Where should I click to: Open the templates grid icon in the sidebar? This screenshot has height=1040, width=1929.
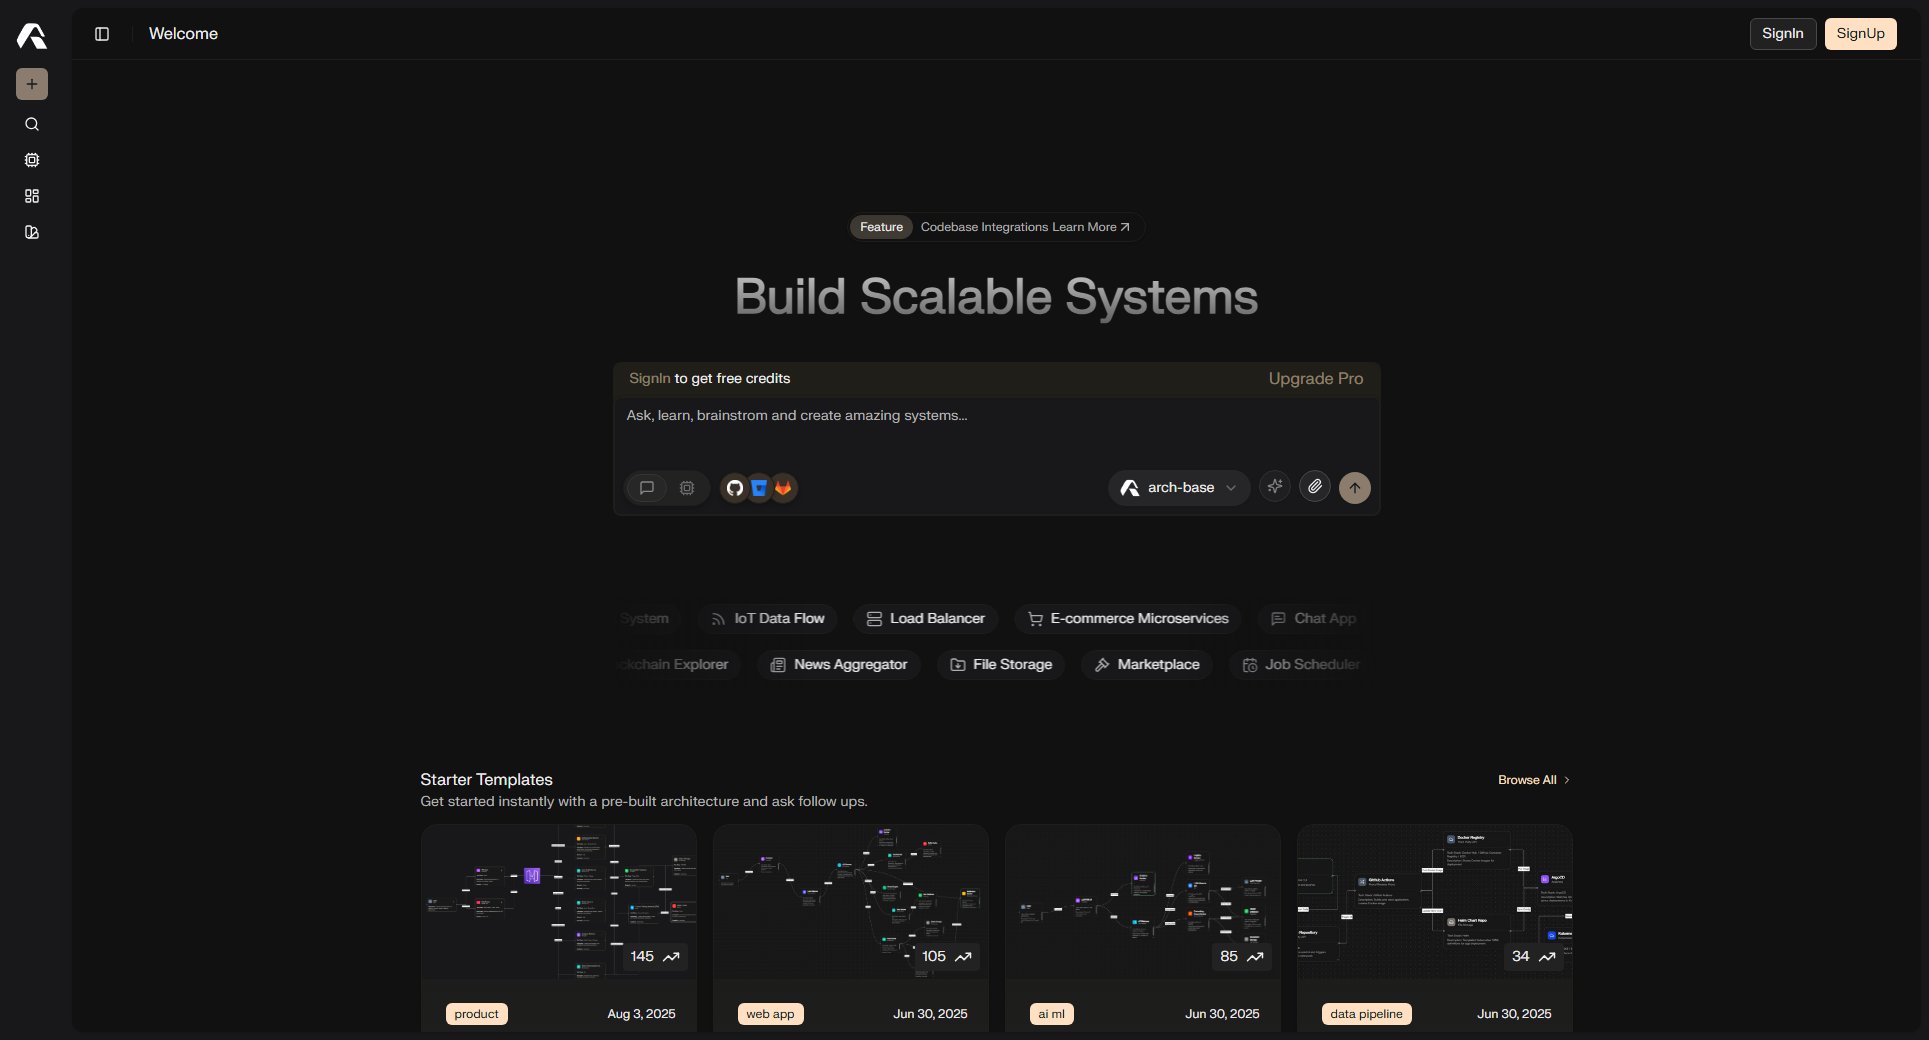(32, 196)
